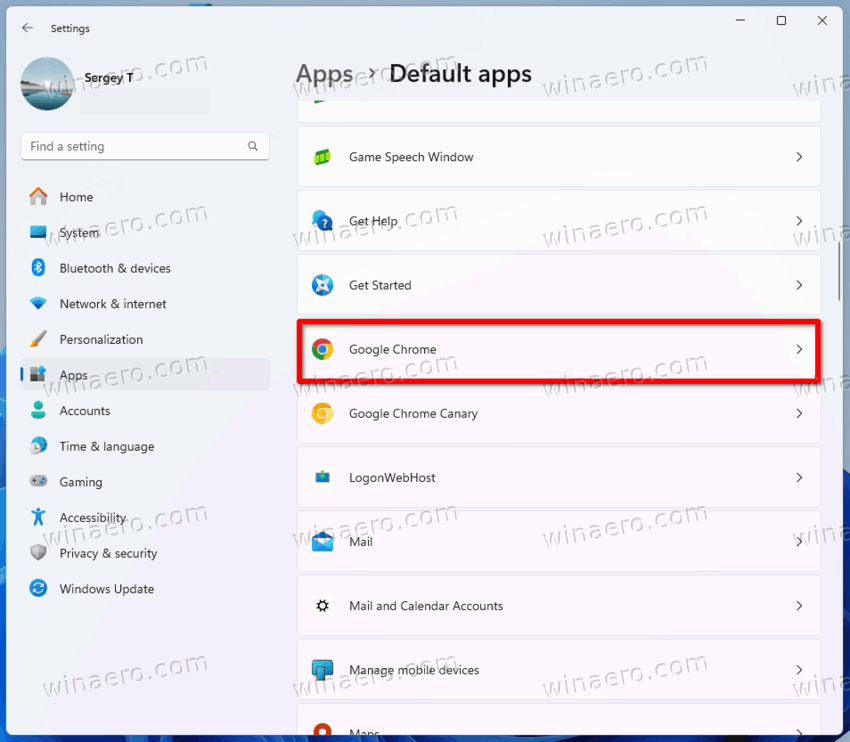Expand the Manage mobile devices chevron
This screenshot has width=850, height=742.
[799, 669]
